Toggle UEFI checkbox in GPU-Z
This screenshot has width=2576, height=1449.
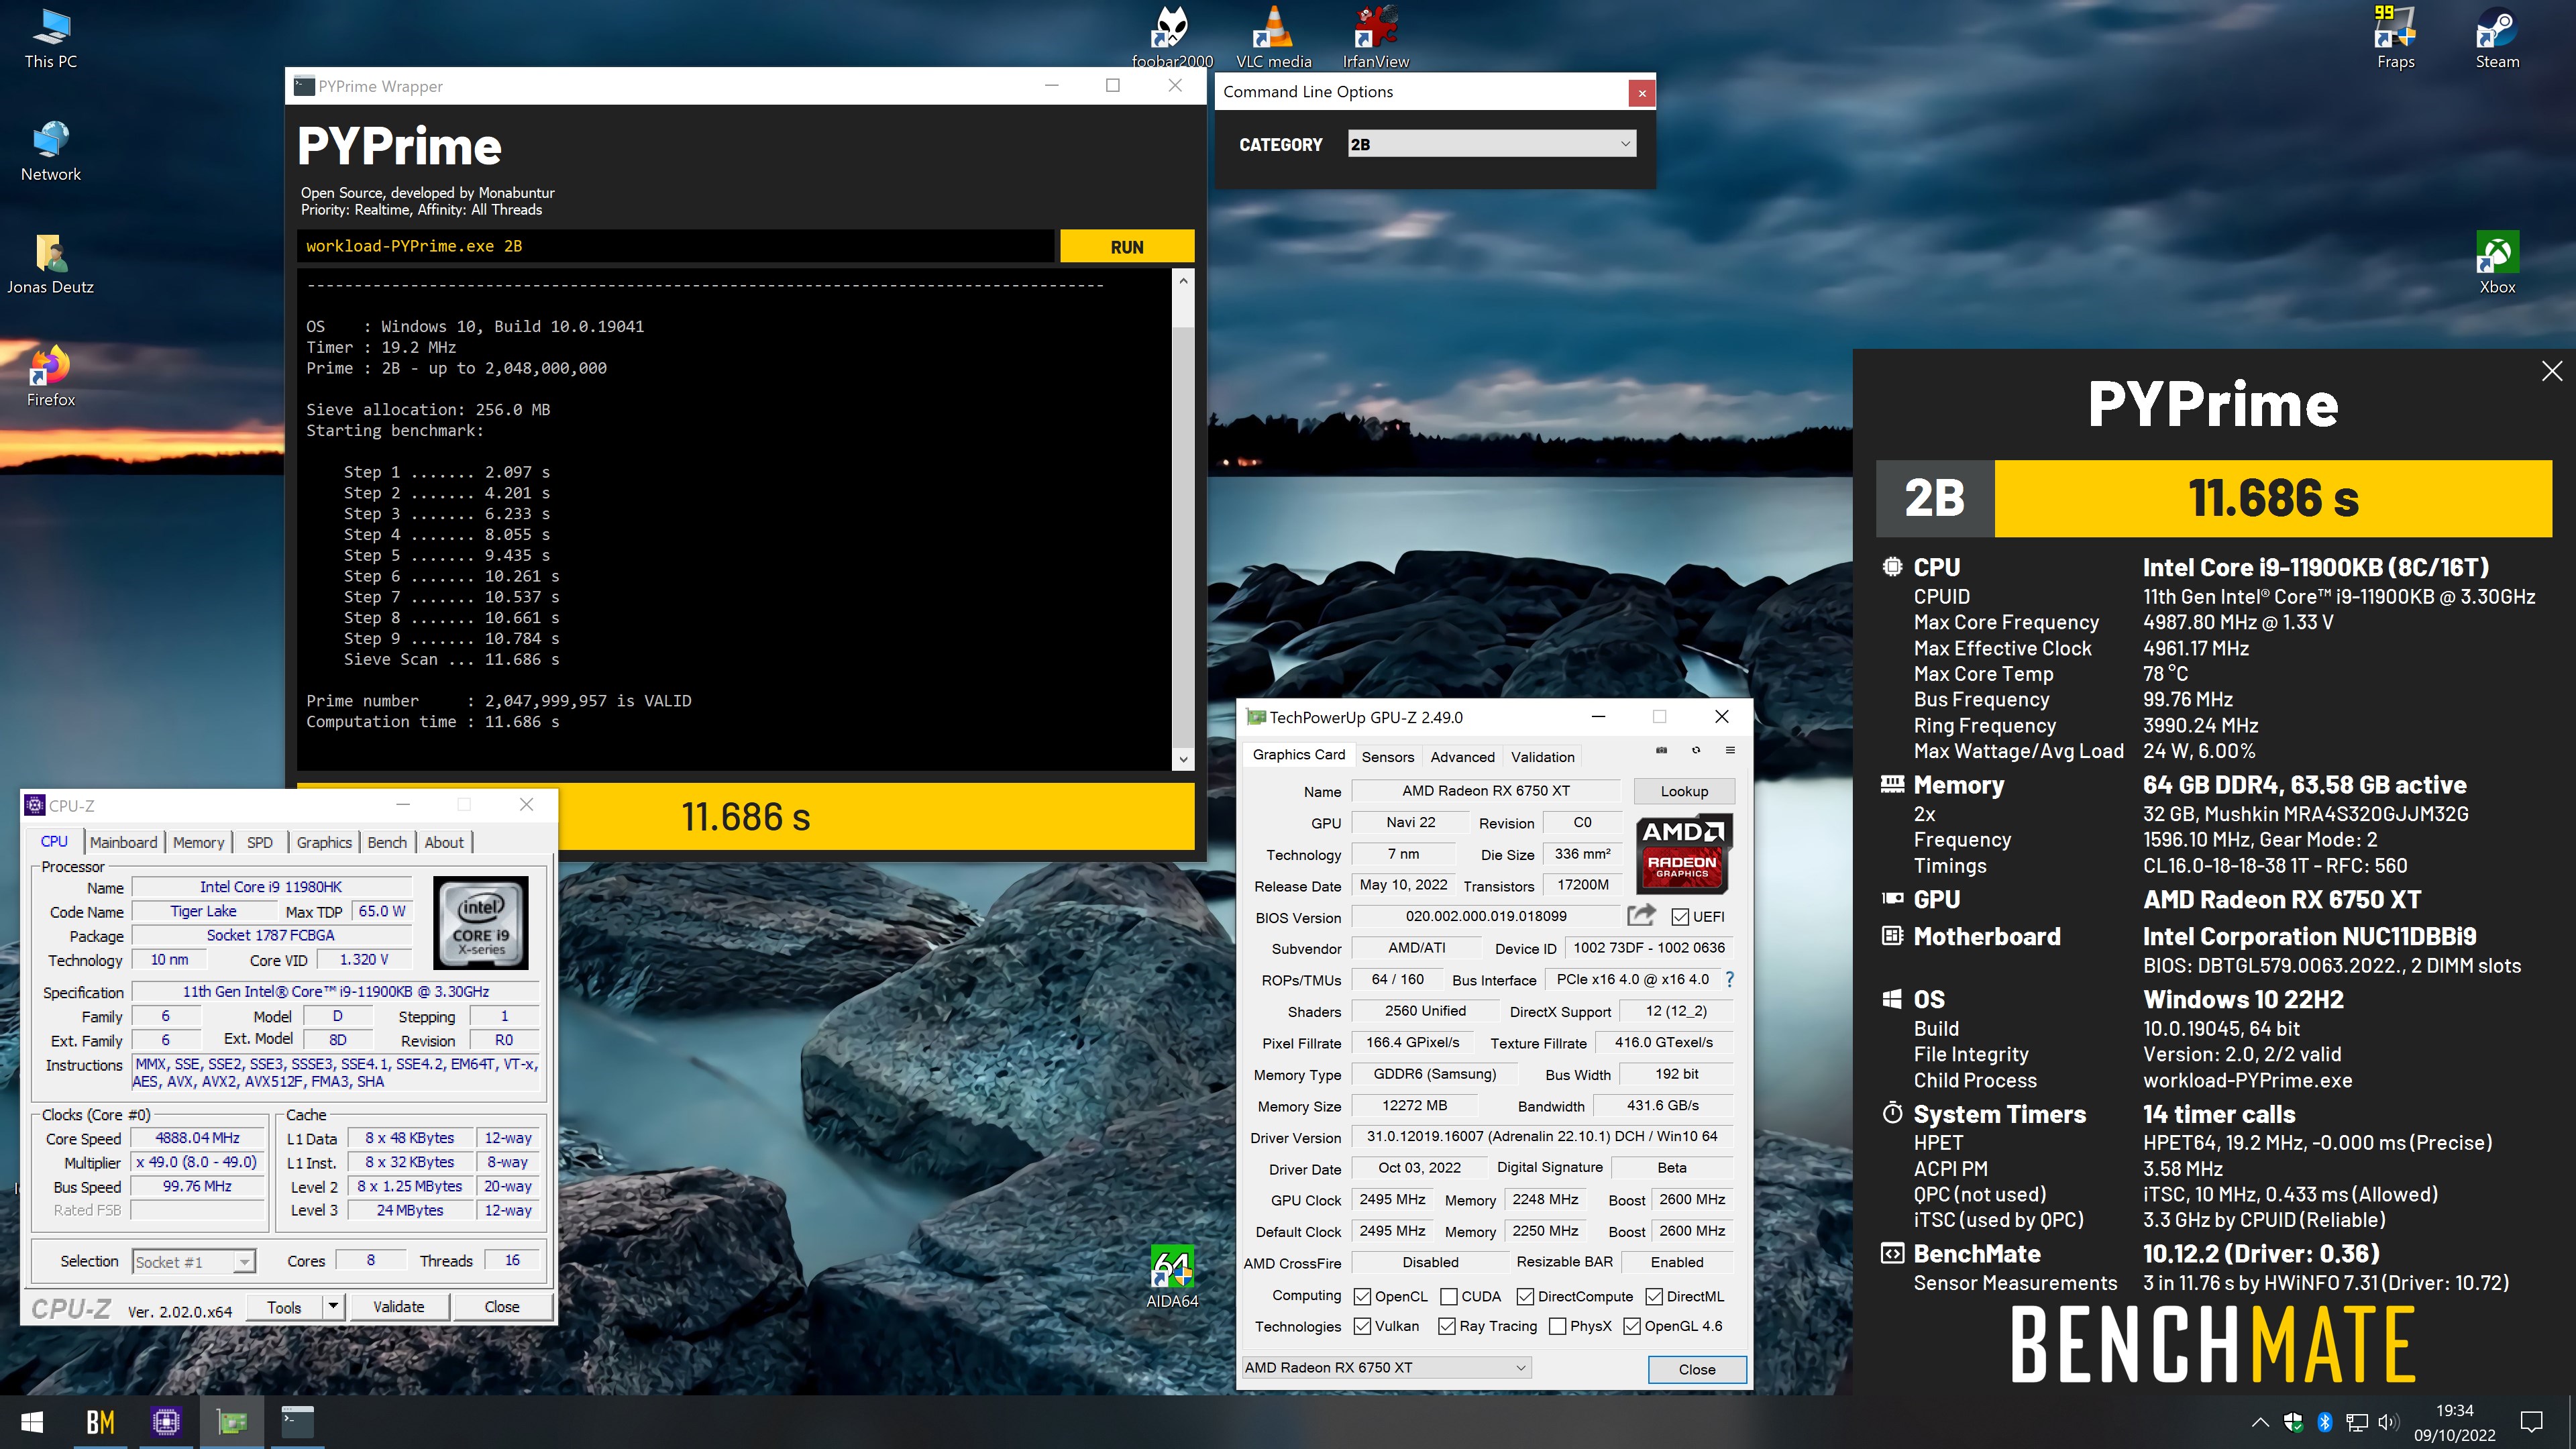point(1680,917)
